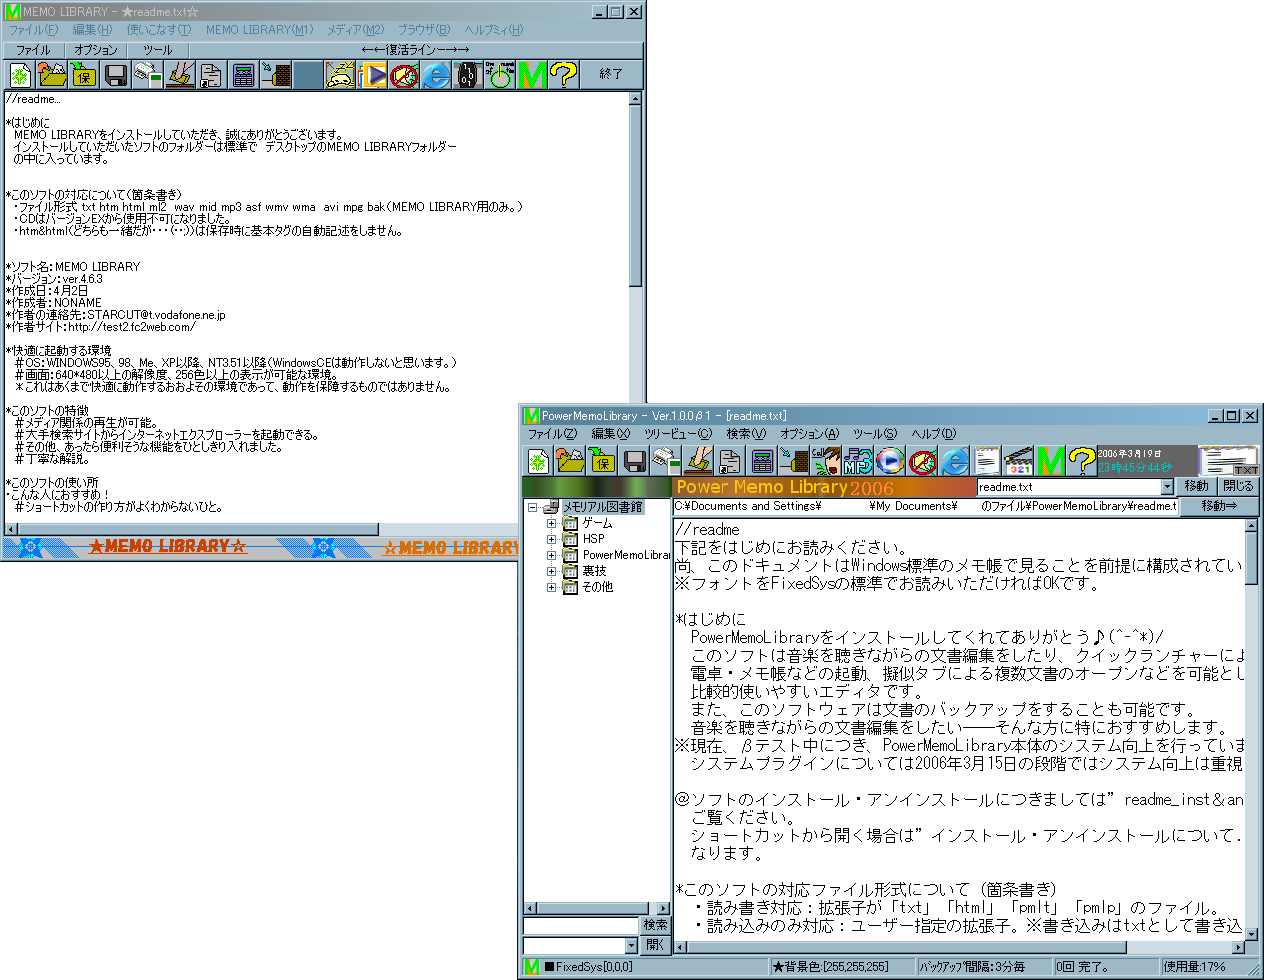The image size is (1264, 980).
Task: Click the notepad document icon in PowerMemoLibrary
Action: (x=987, y=461)
